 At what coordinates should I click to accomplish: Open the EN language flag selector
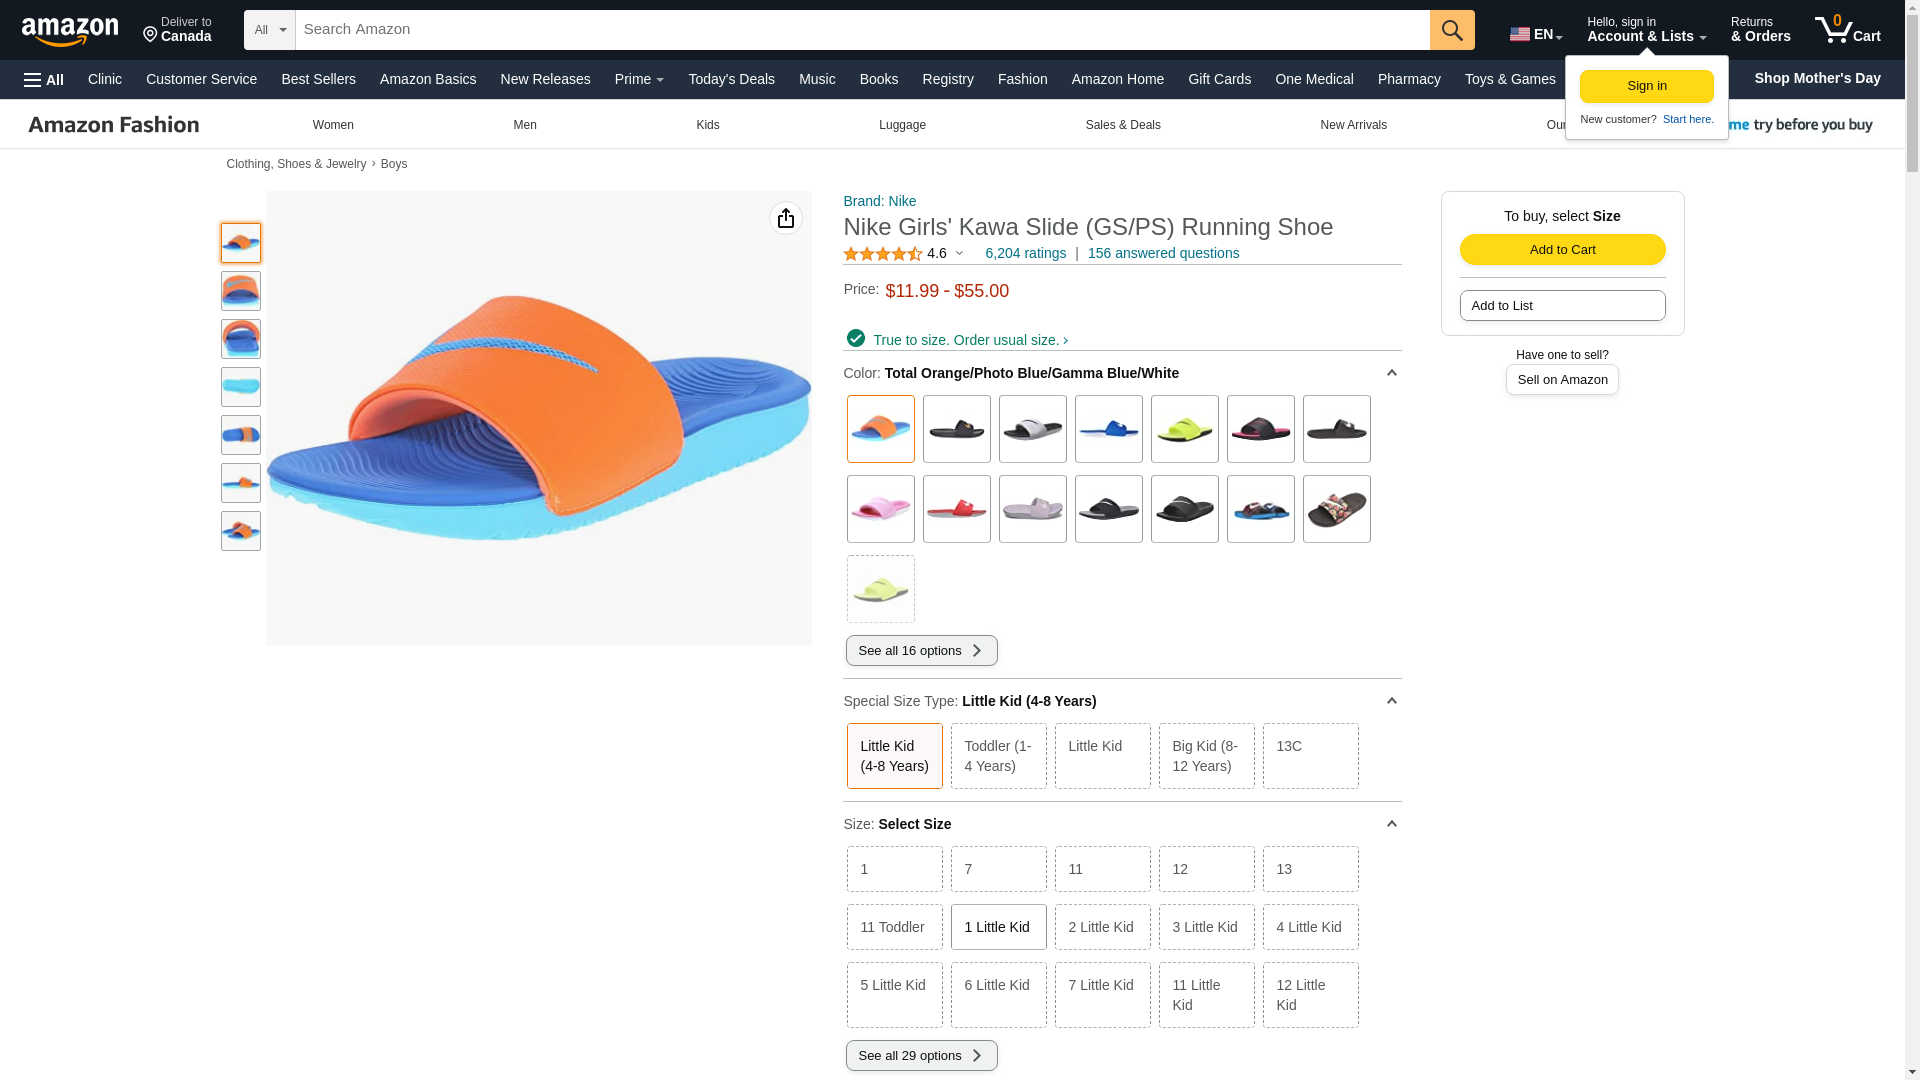[x=1535, y=34]
